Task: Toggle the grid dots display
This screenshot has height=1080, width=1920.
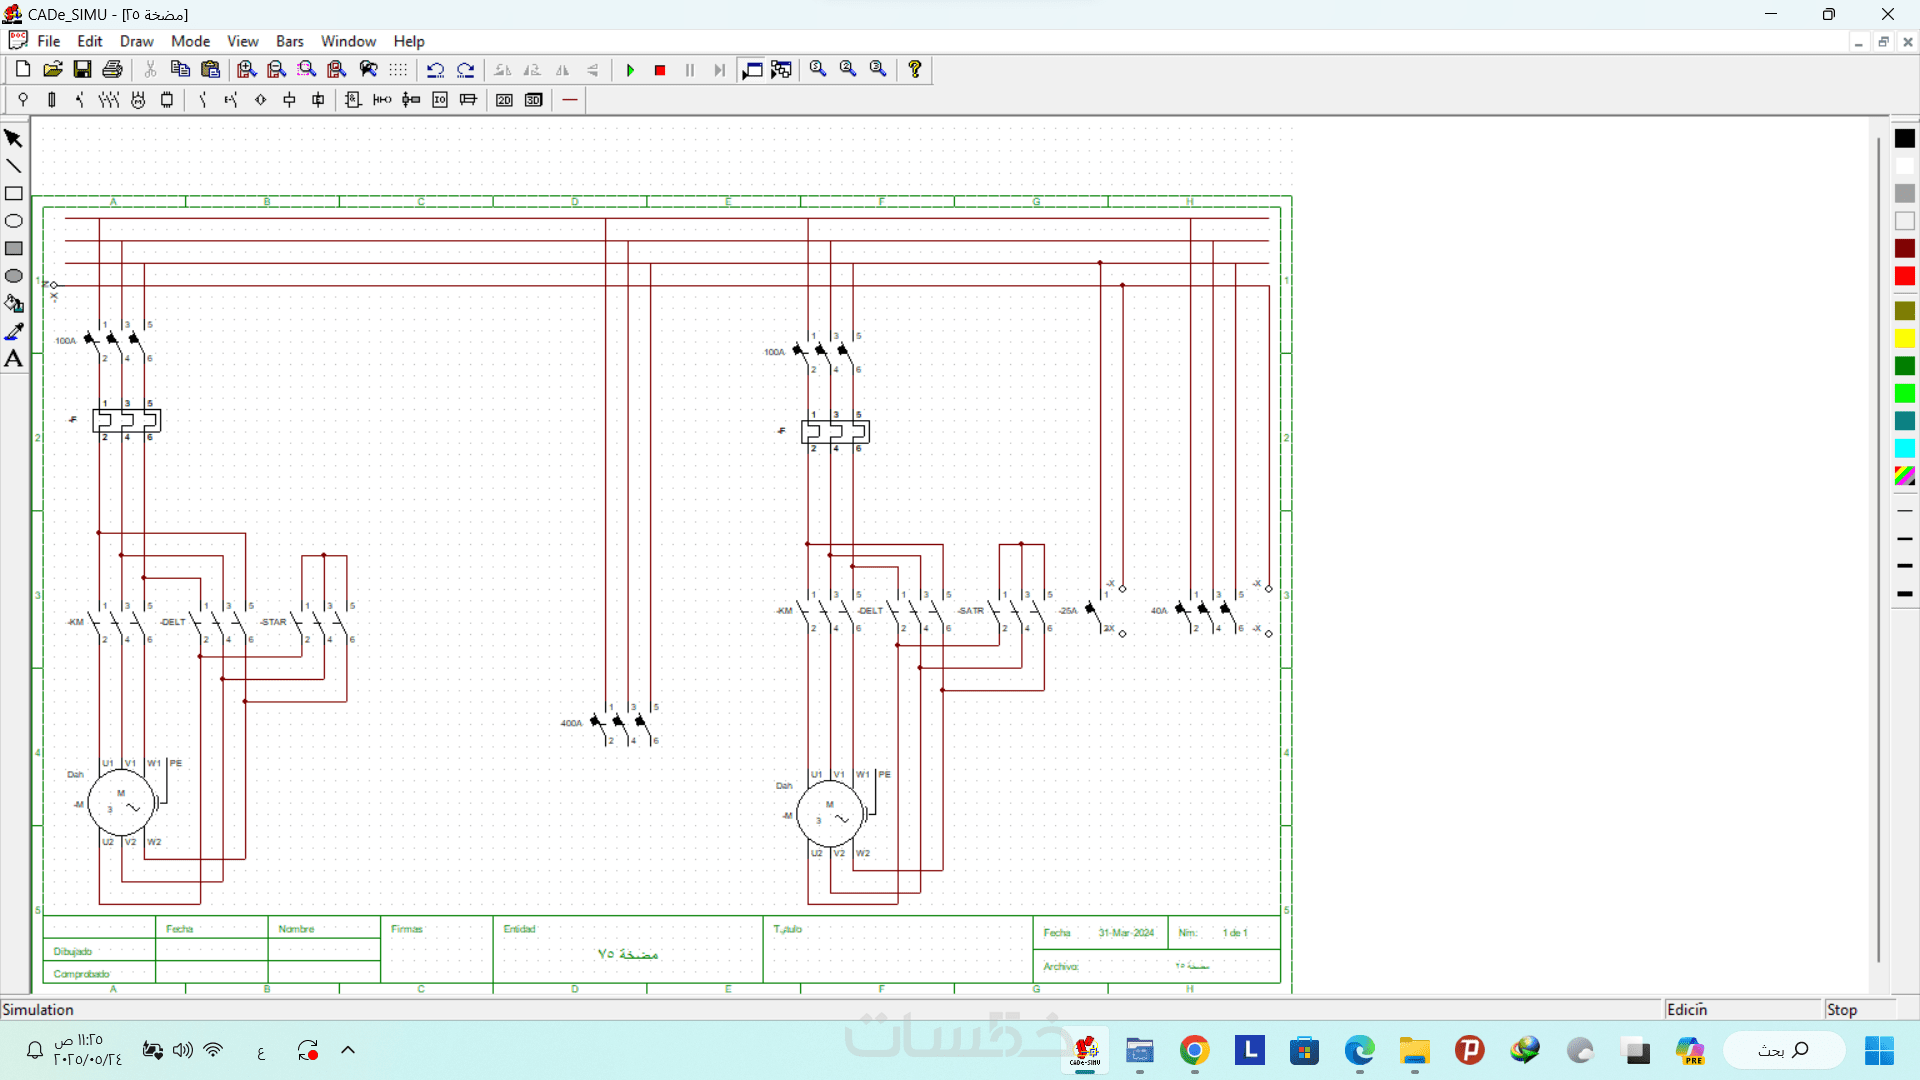Action: 398,69
